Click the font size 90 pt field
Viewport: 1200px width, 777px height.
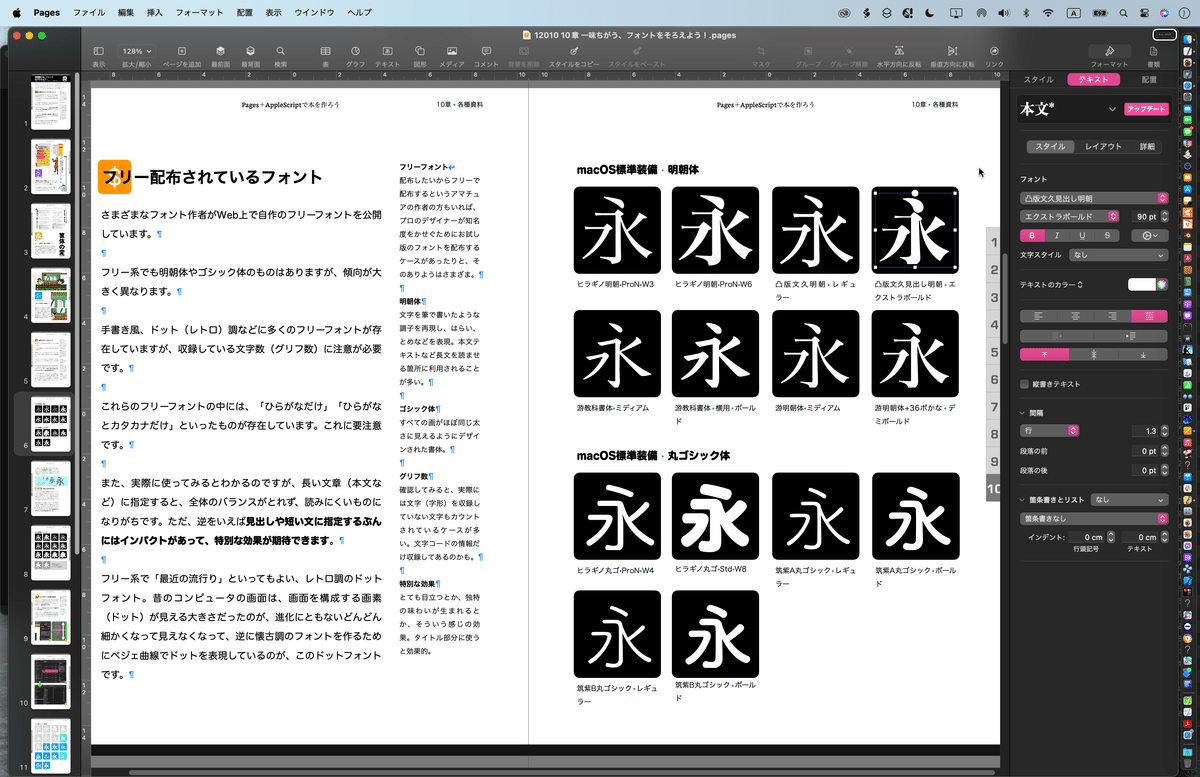click(x=1144, y=216)
